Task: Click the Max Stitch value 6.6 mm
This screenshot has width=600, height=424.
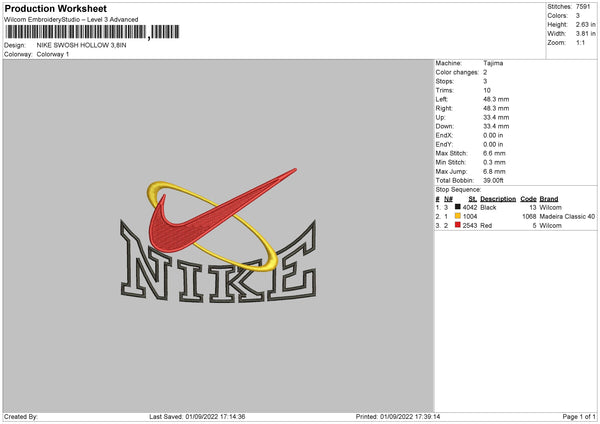Action: 494,153
